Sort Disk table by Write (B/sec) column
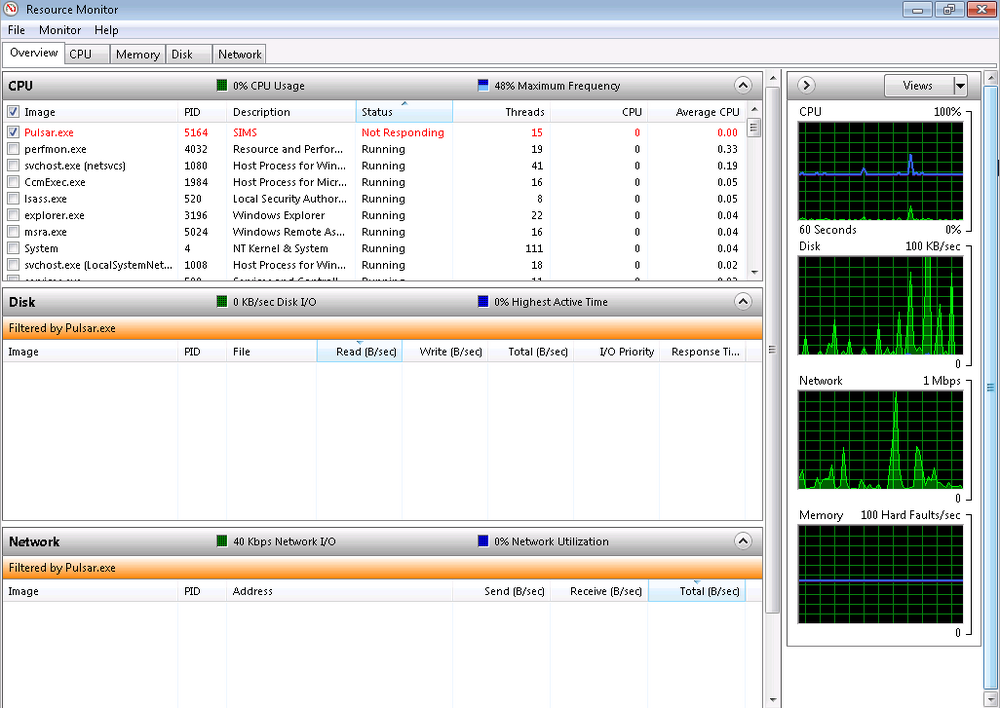1000x708 pixels. click(445, 351)
